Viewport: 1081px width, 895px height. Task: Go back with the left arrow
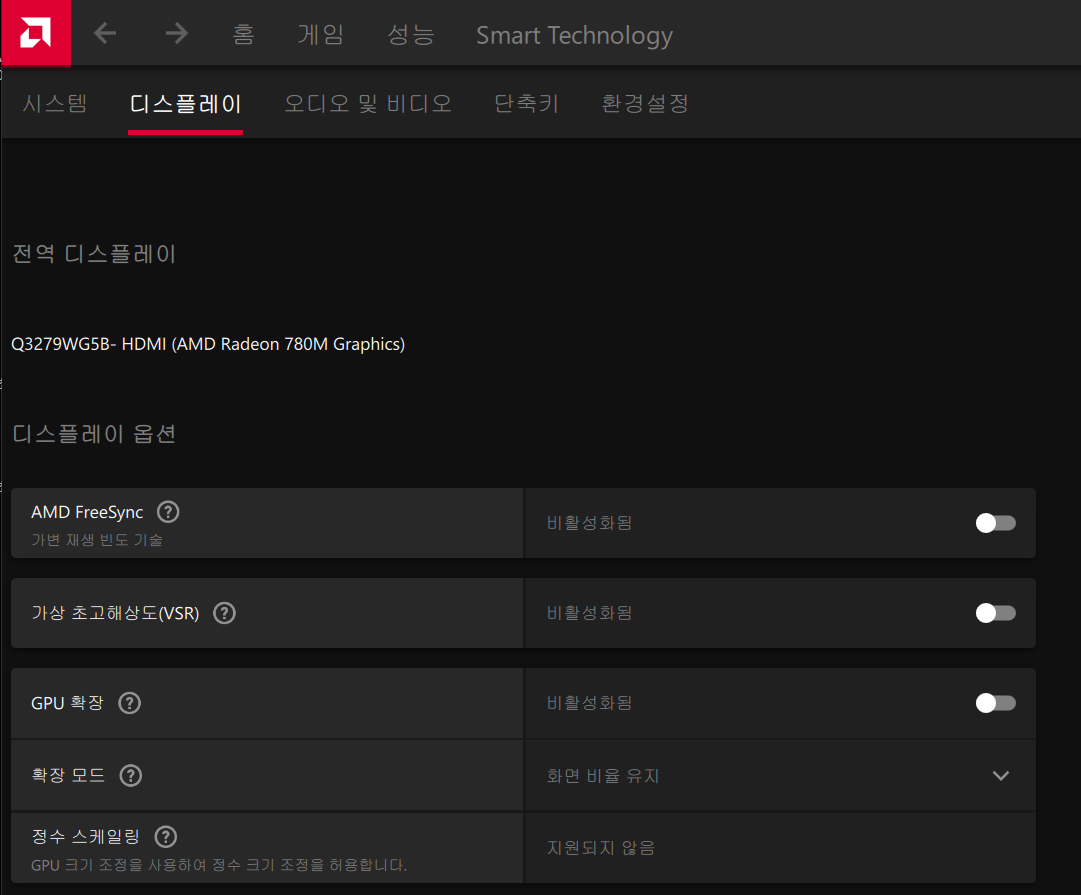(105, 32)
